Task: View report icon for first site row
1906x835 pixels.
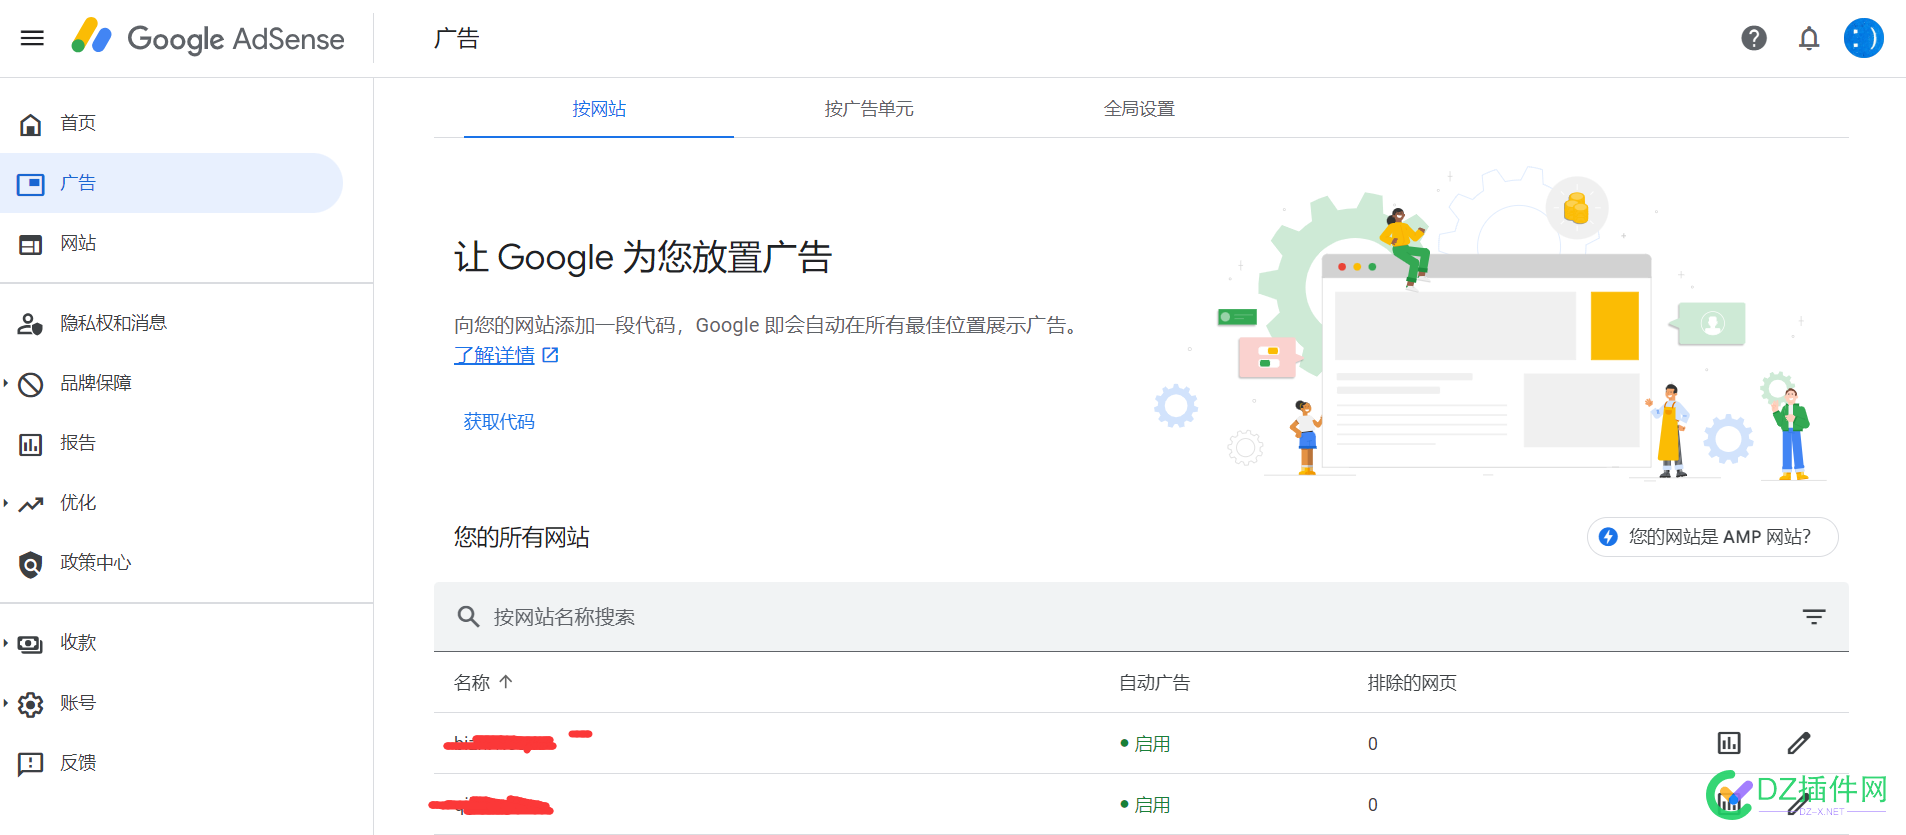Action: click(x=1729, y=743)
